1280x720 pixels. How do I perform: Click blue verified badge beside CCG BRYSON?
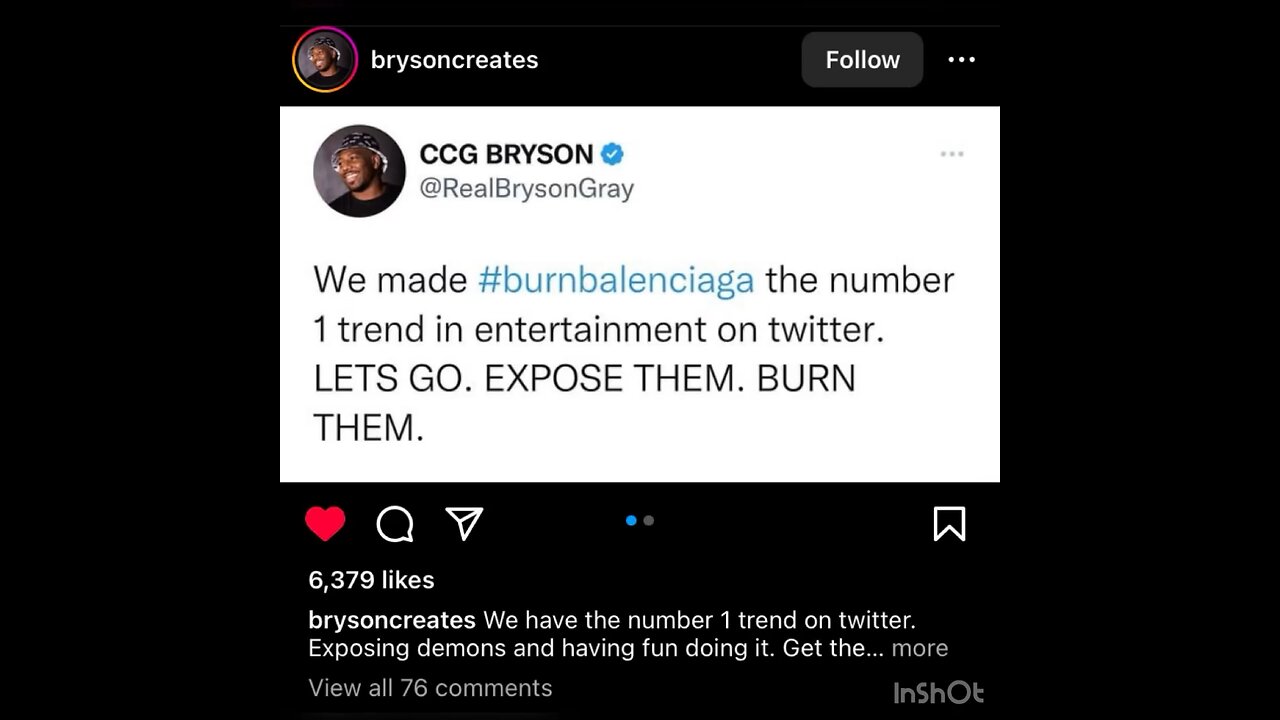(612, 154)
